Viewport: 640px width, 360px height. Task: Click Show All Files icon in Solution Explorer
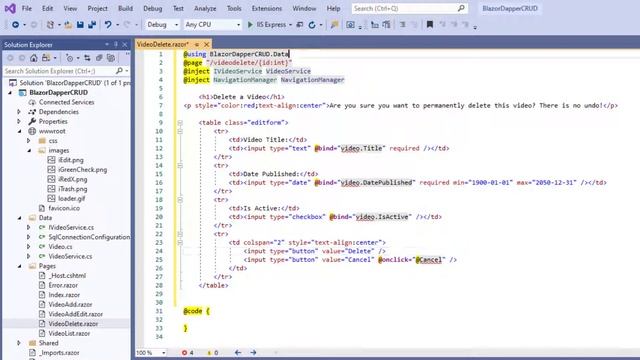(x=111, y=58)
